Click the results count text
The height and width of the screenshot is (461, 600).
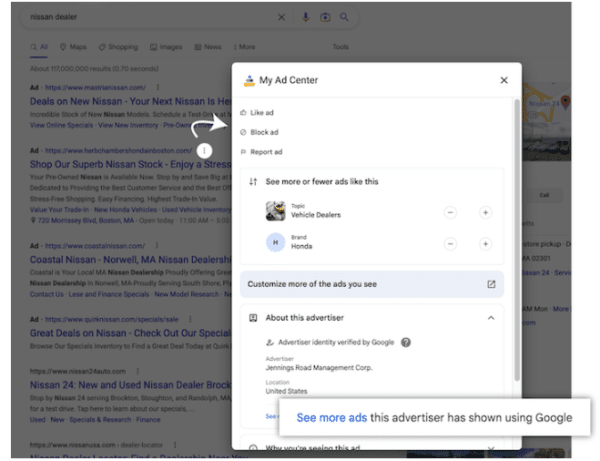94,69
